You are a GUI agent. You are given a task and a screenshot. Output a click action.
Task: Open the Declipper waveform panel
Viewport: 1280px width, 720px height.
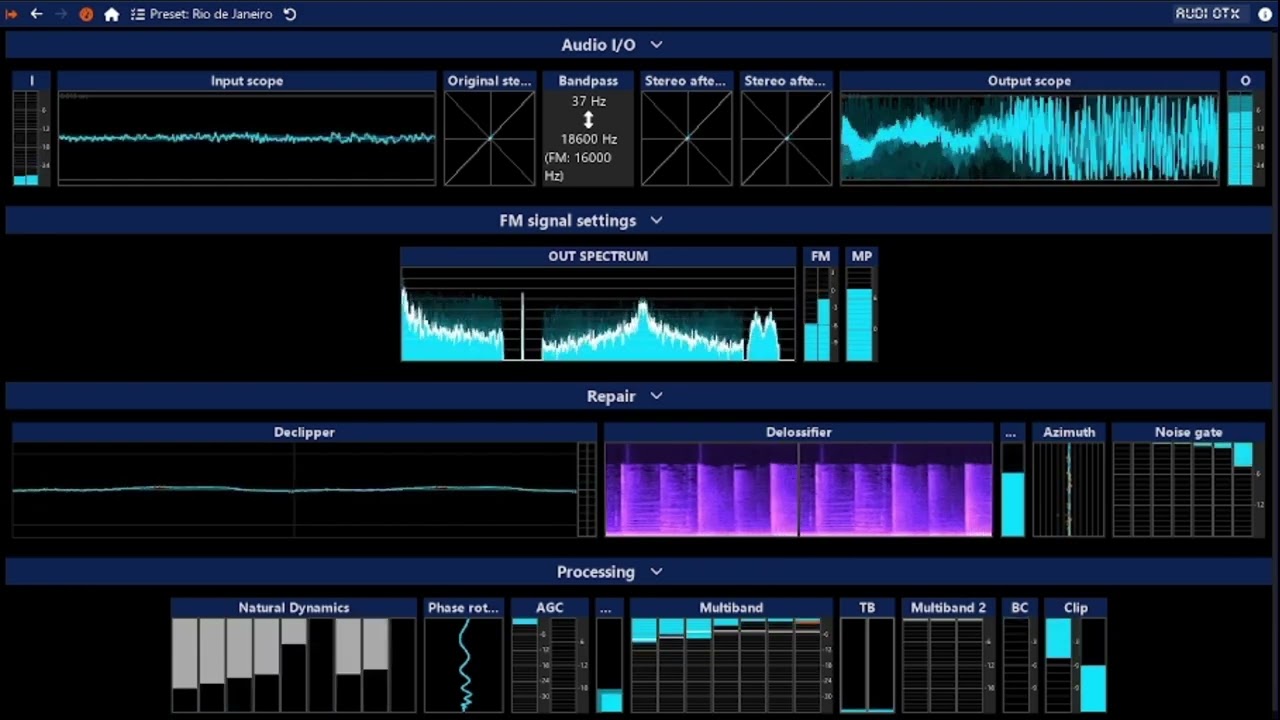tap(304, 480)
